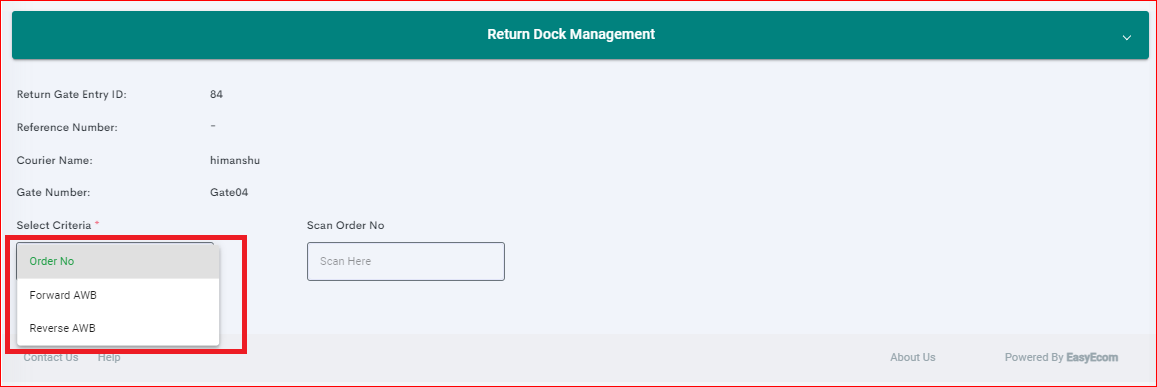Select the Gate04 gate number value
This screenshot has width=1157, height=387.
point(229,193)
